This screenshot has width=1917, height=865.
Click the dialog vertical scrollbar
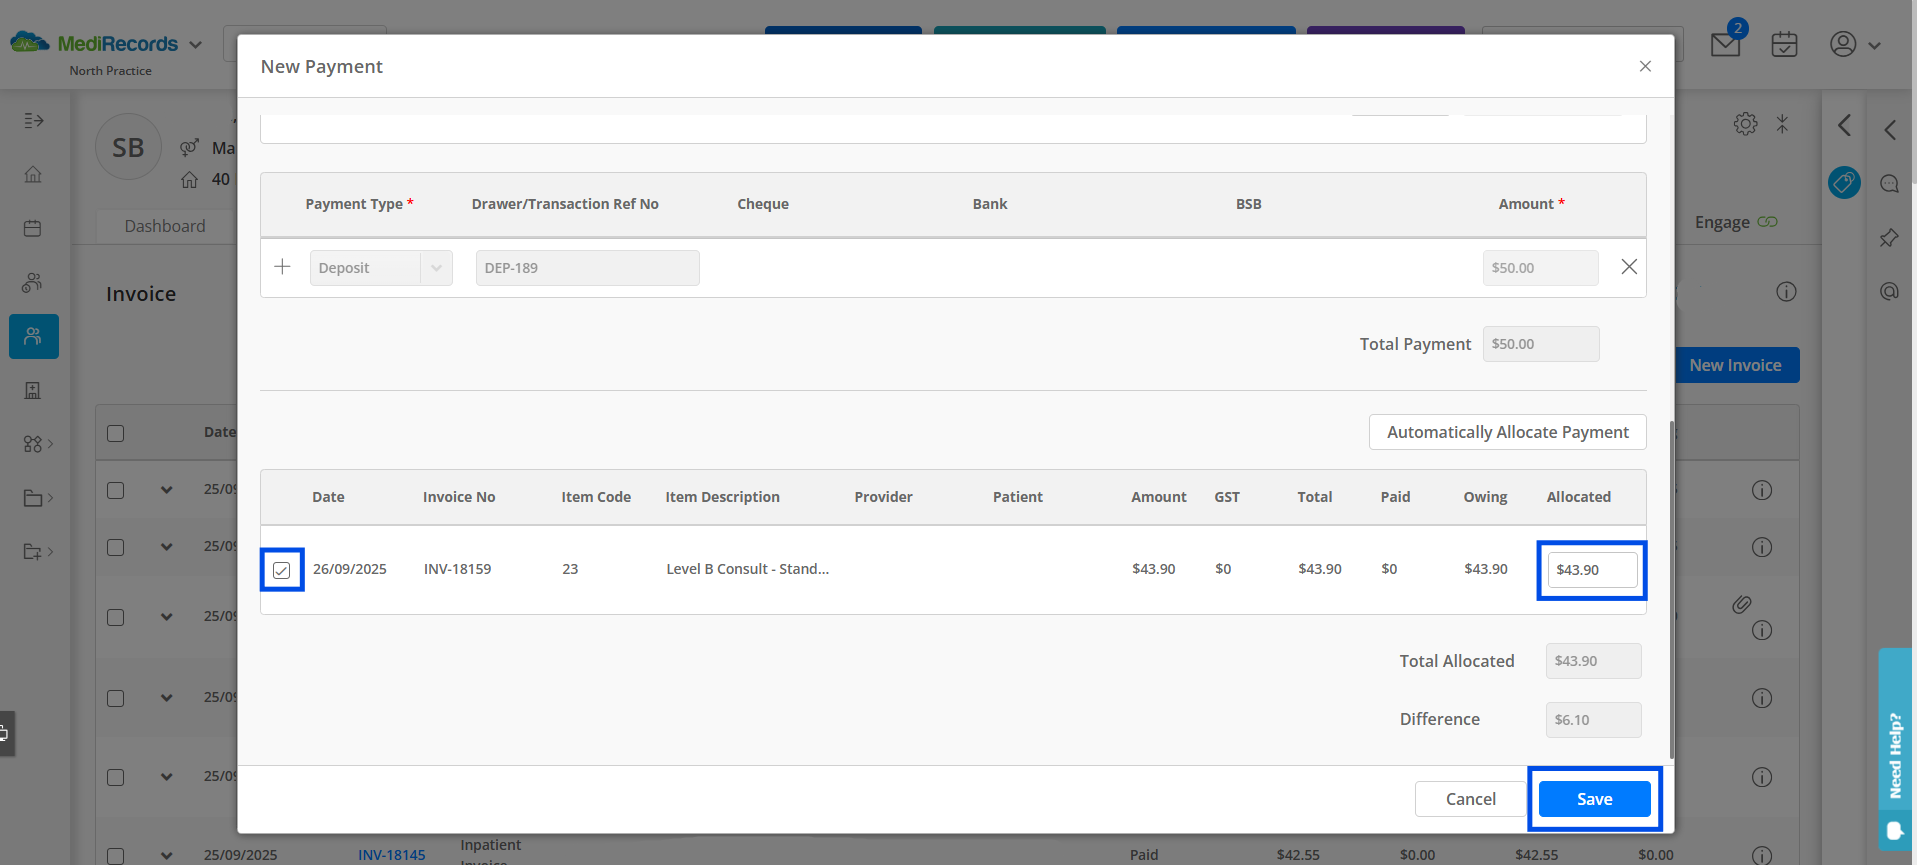(x=1672, y=589)
